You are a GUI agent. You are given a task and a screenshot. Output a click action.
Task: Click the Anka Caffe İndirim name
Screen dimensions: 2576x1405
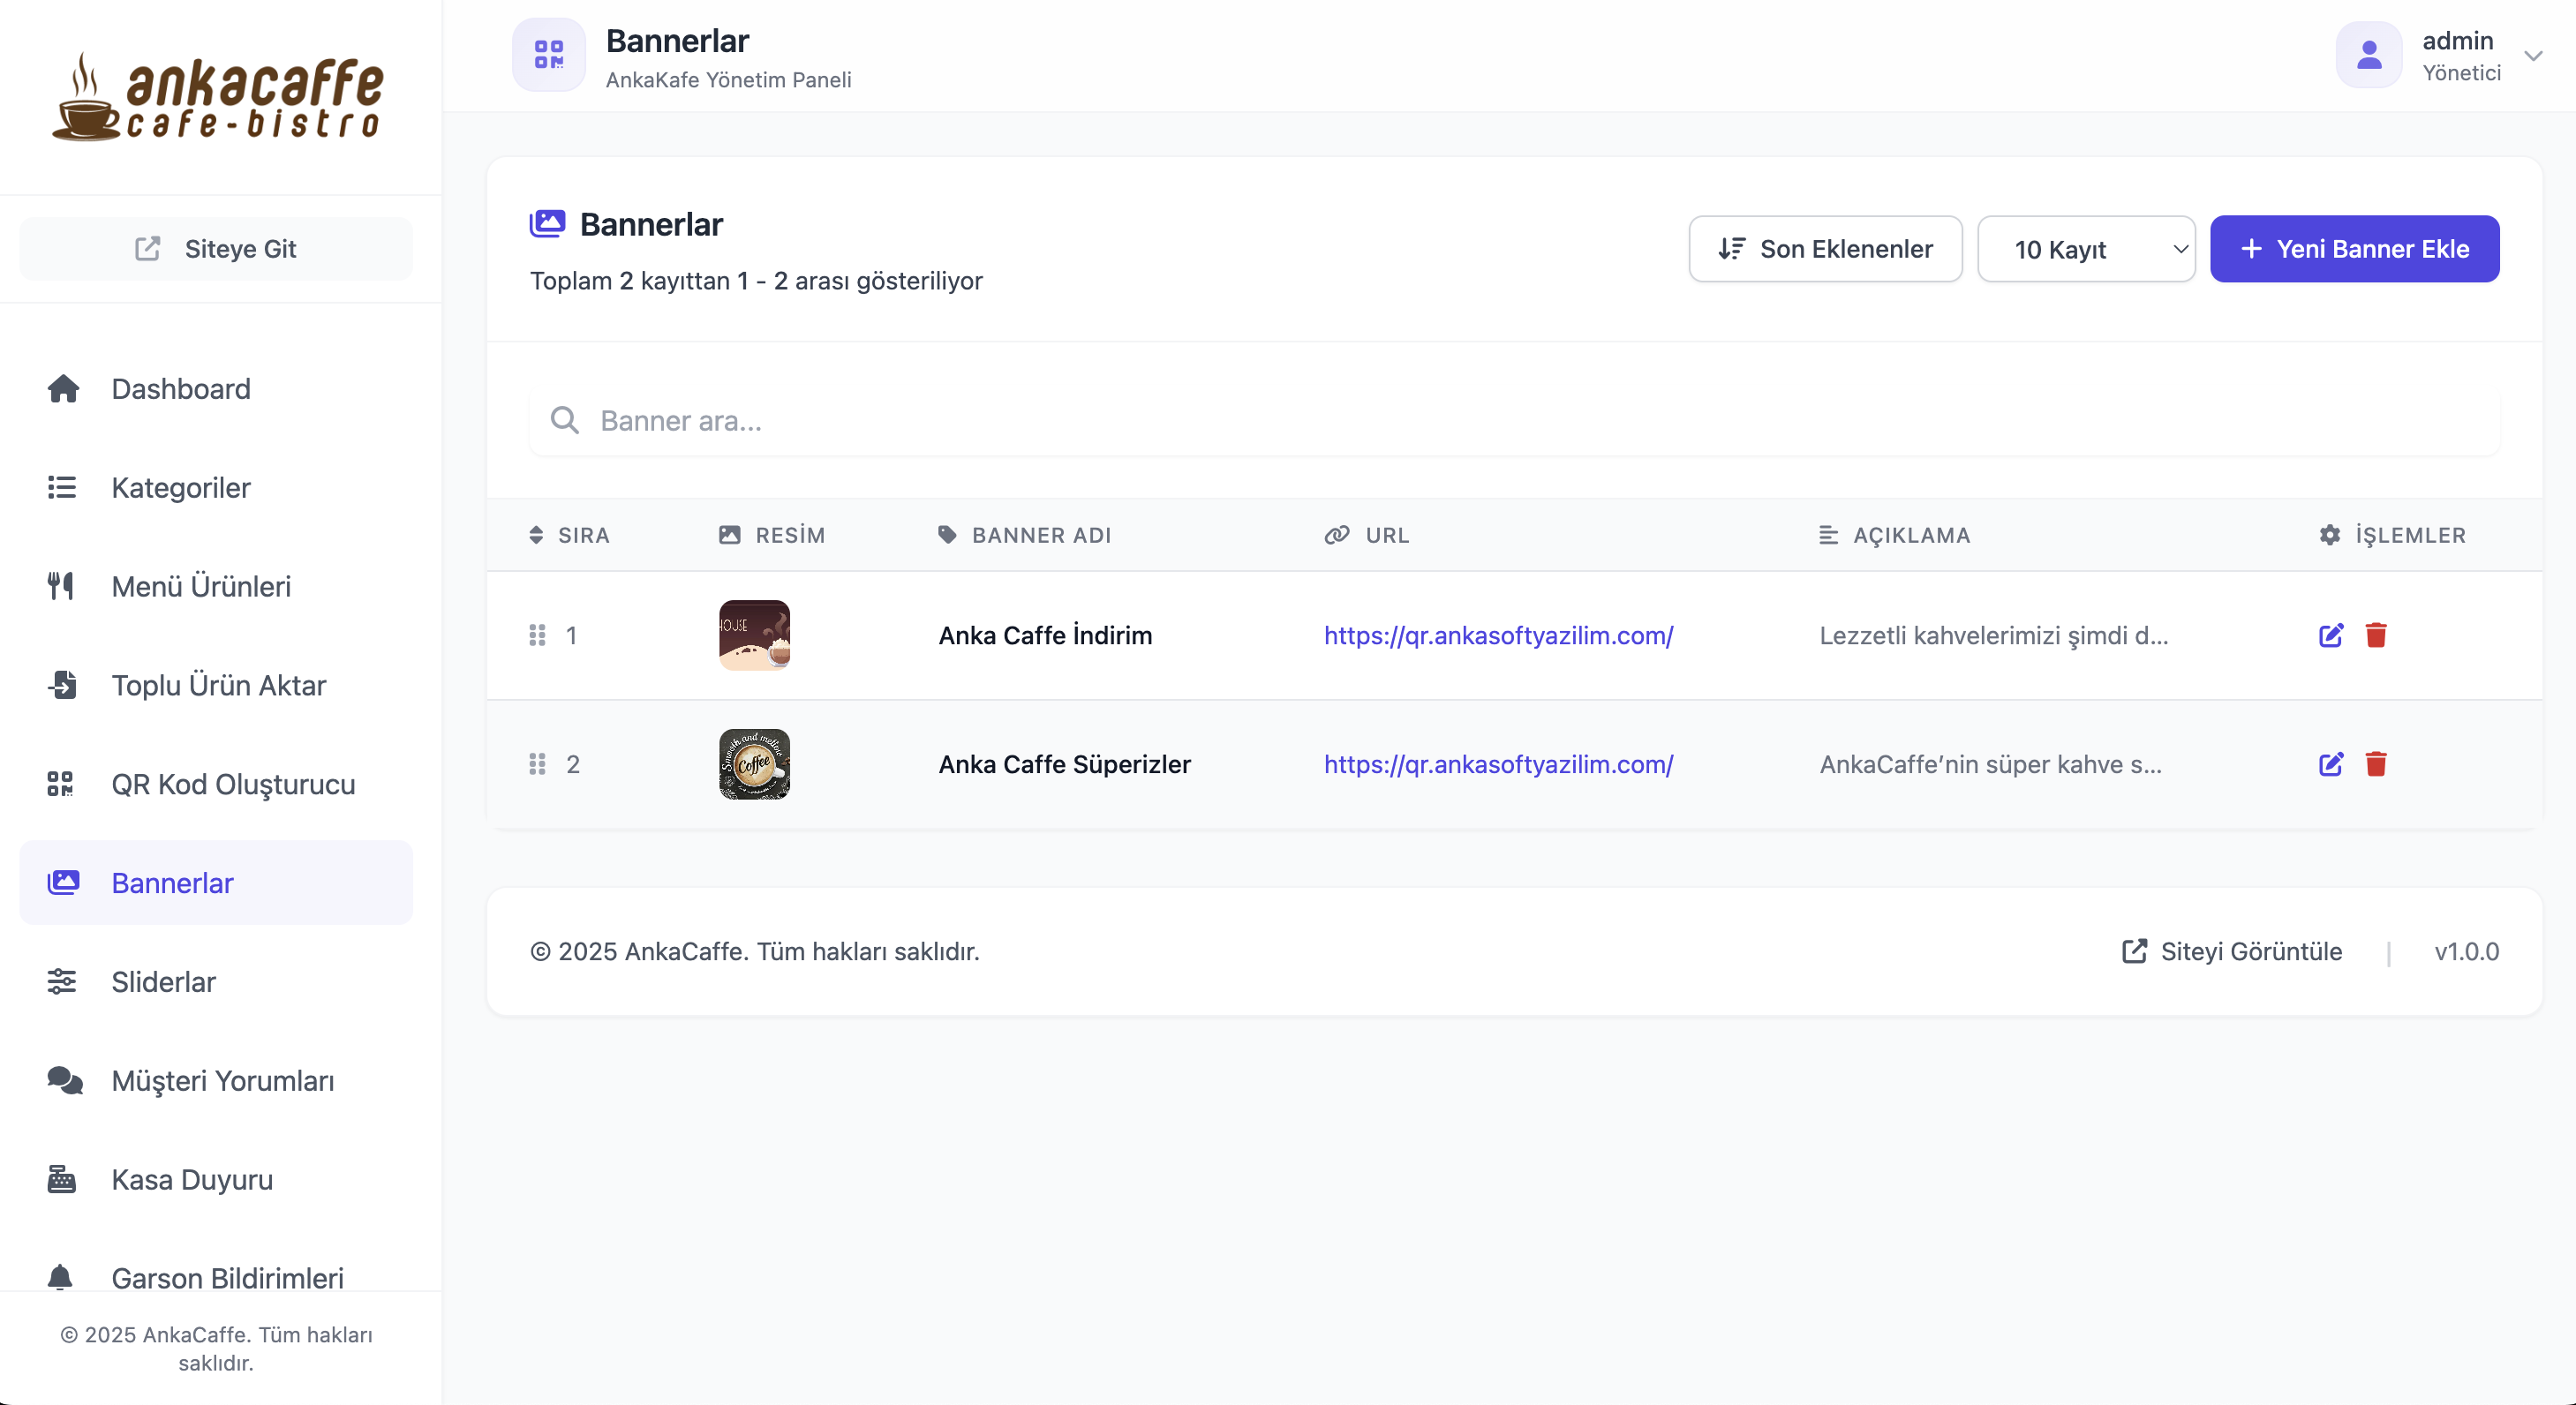coord(1045,636)
